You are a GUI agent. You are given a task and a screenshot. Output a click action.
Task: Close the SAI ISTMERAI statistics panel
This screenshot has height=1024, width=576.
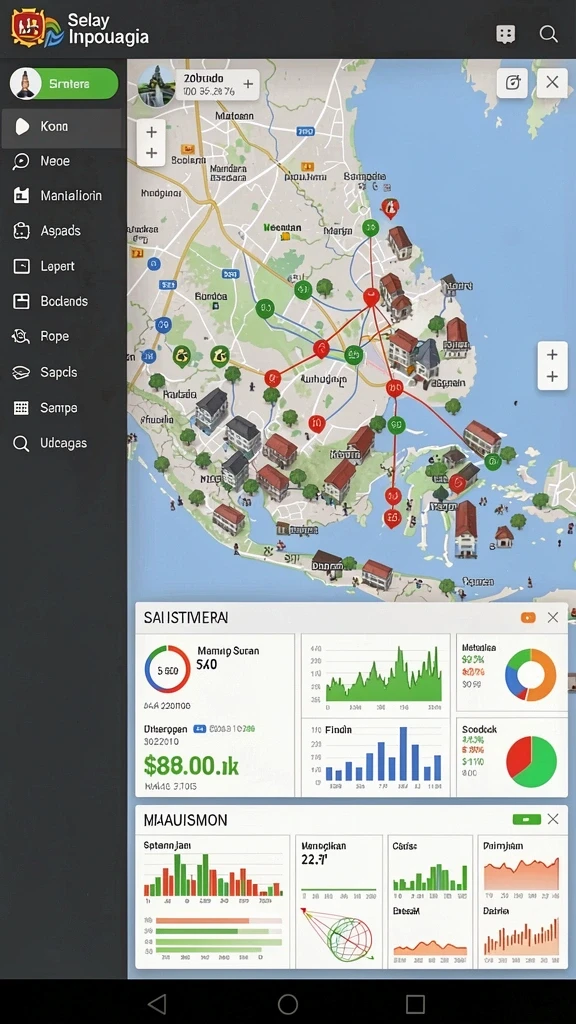point(552,617)
